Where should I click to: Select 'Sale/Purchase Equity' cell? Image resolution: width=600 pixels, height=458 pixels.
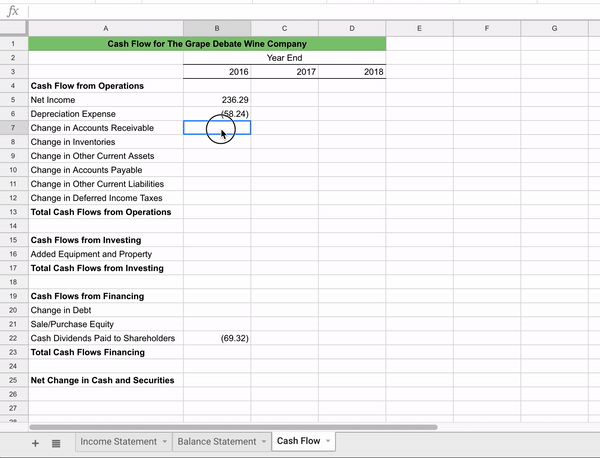[106, 324]
